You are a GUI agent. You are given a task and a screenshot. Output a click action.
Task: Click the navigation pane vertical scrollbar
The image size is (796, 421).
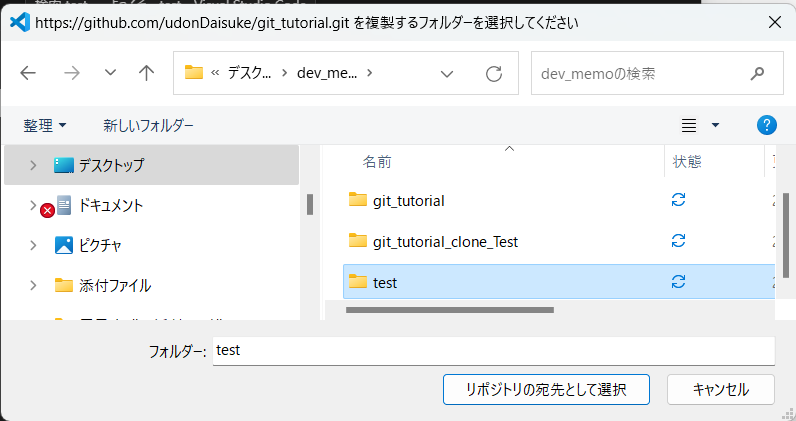pos(310,205)
